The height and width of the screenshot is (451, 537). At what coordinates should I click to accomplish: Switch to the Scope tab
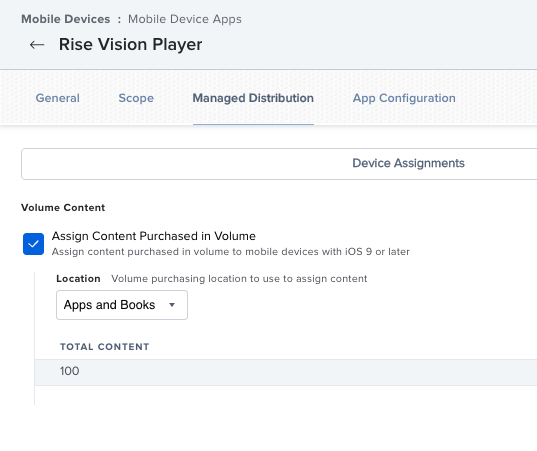[136, 98]
